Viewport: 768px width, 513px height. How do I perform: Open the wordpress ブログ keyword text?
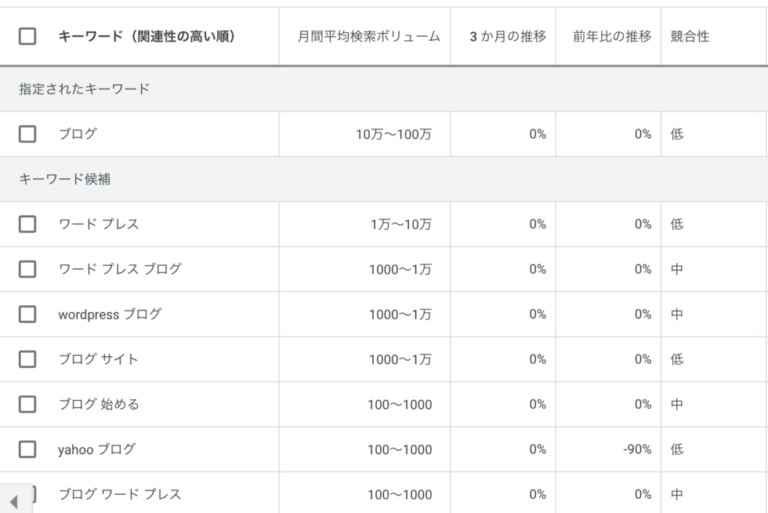tap(109, 314)
